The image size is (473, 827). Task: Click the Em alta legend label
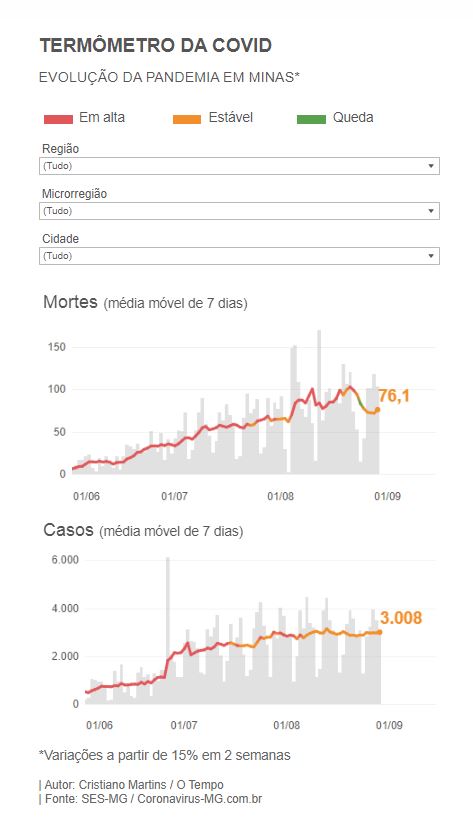(102, 117)
